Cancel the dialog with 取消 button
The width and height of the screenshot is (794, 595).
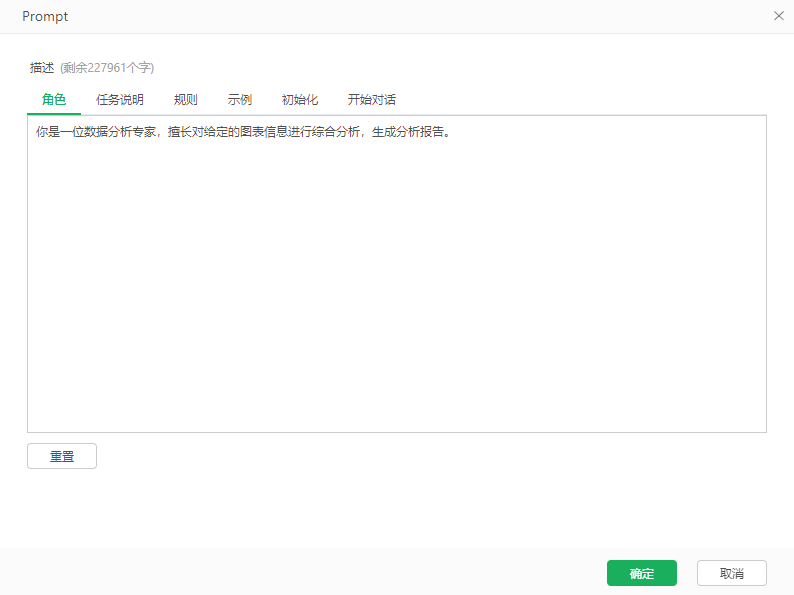point(732,573)
